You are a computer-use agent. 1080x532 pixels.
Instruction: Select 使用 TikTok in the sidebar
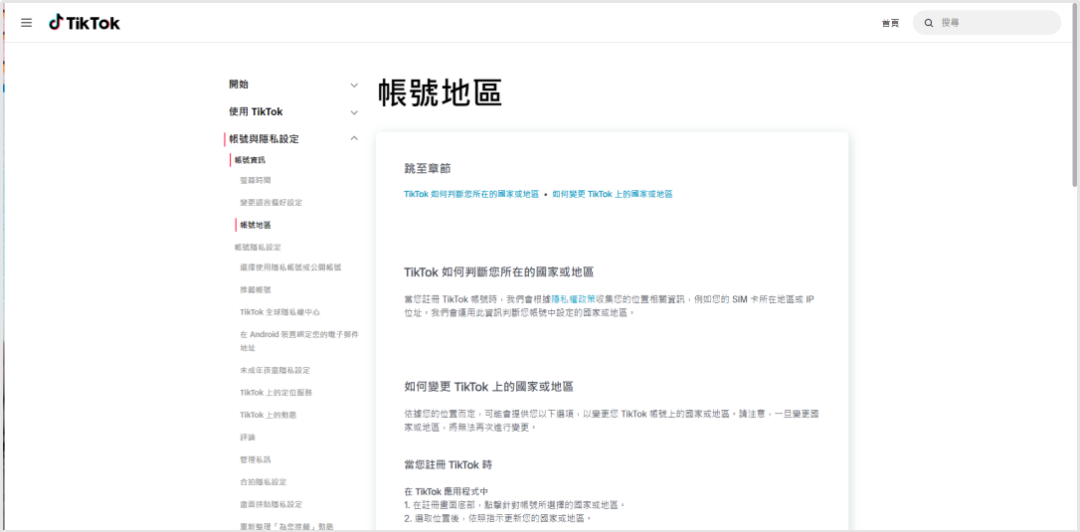pyautogui.click(x=256, y=112)
